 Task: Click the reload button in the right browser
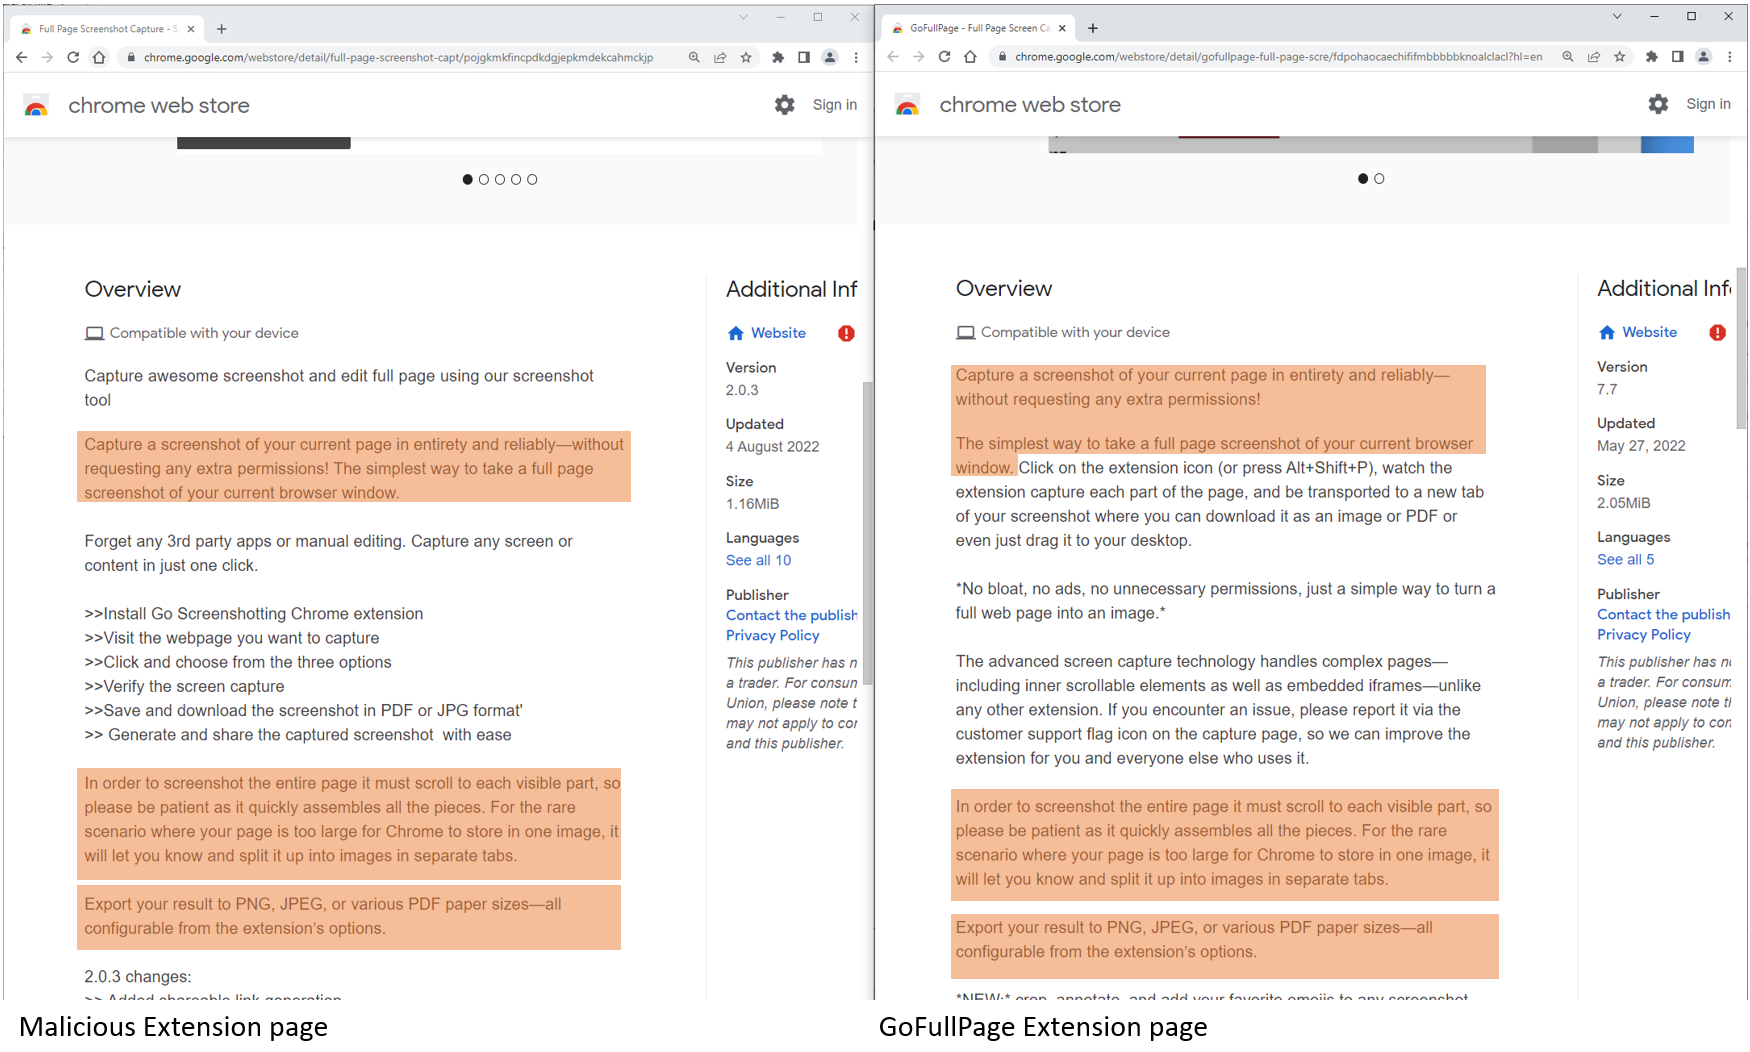944,57
